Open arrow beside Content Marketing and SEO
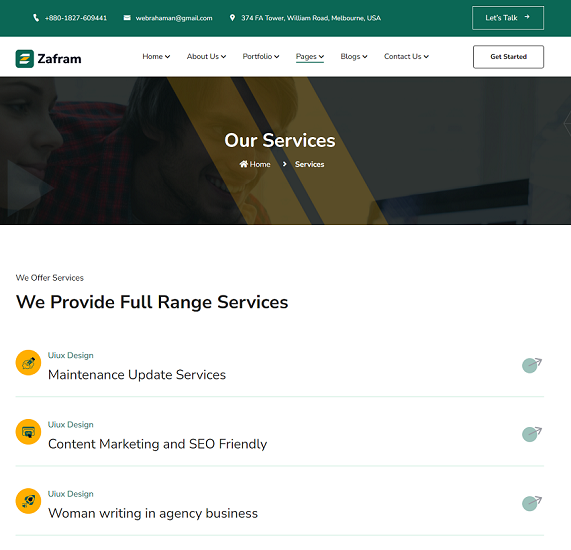 pos(532,434)
